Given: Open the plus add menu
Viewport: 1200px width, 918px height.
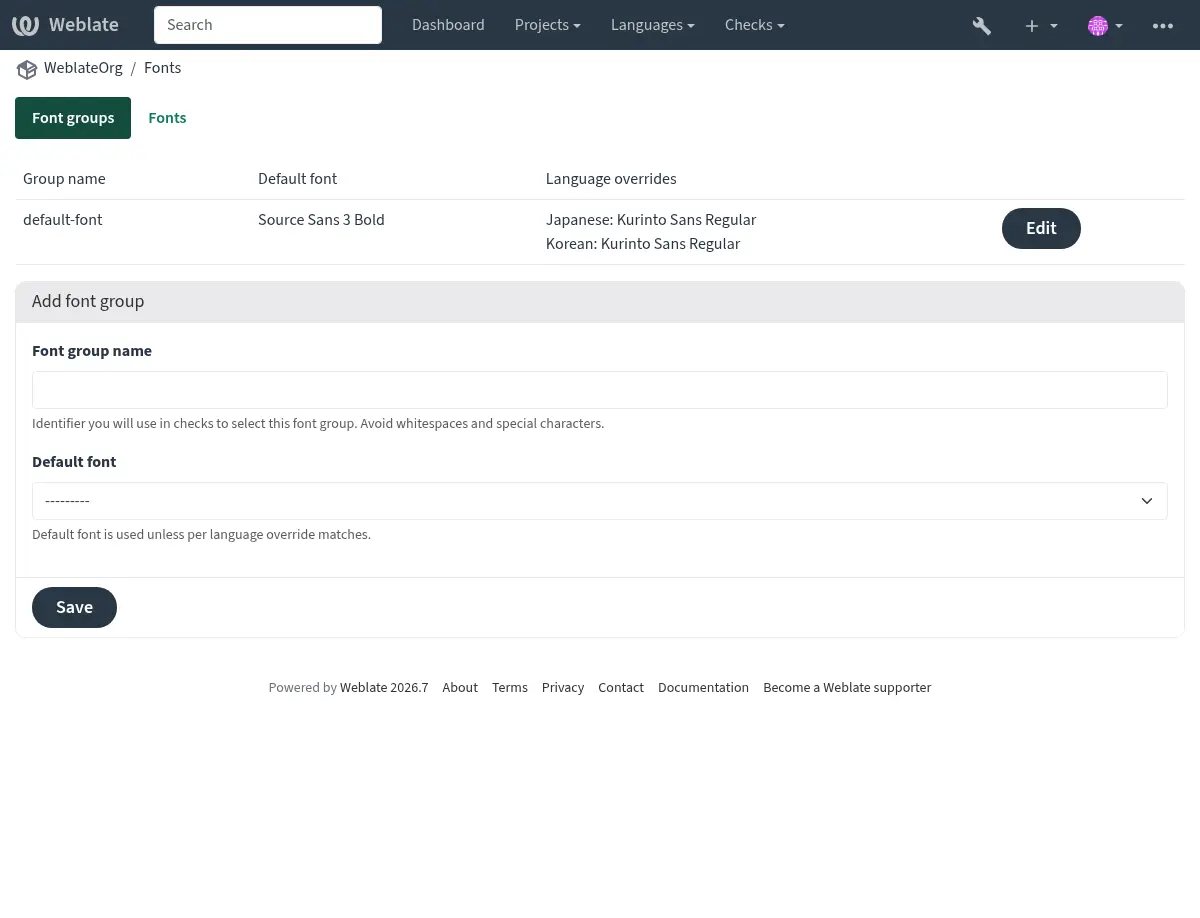Looking at the screenshot, I should click(x=1041, y=25).
